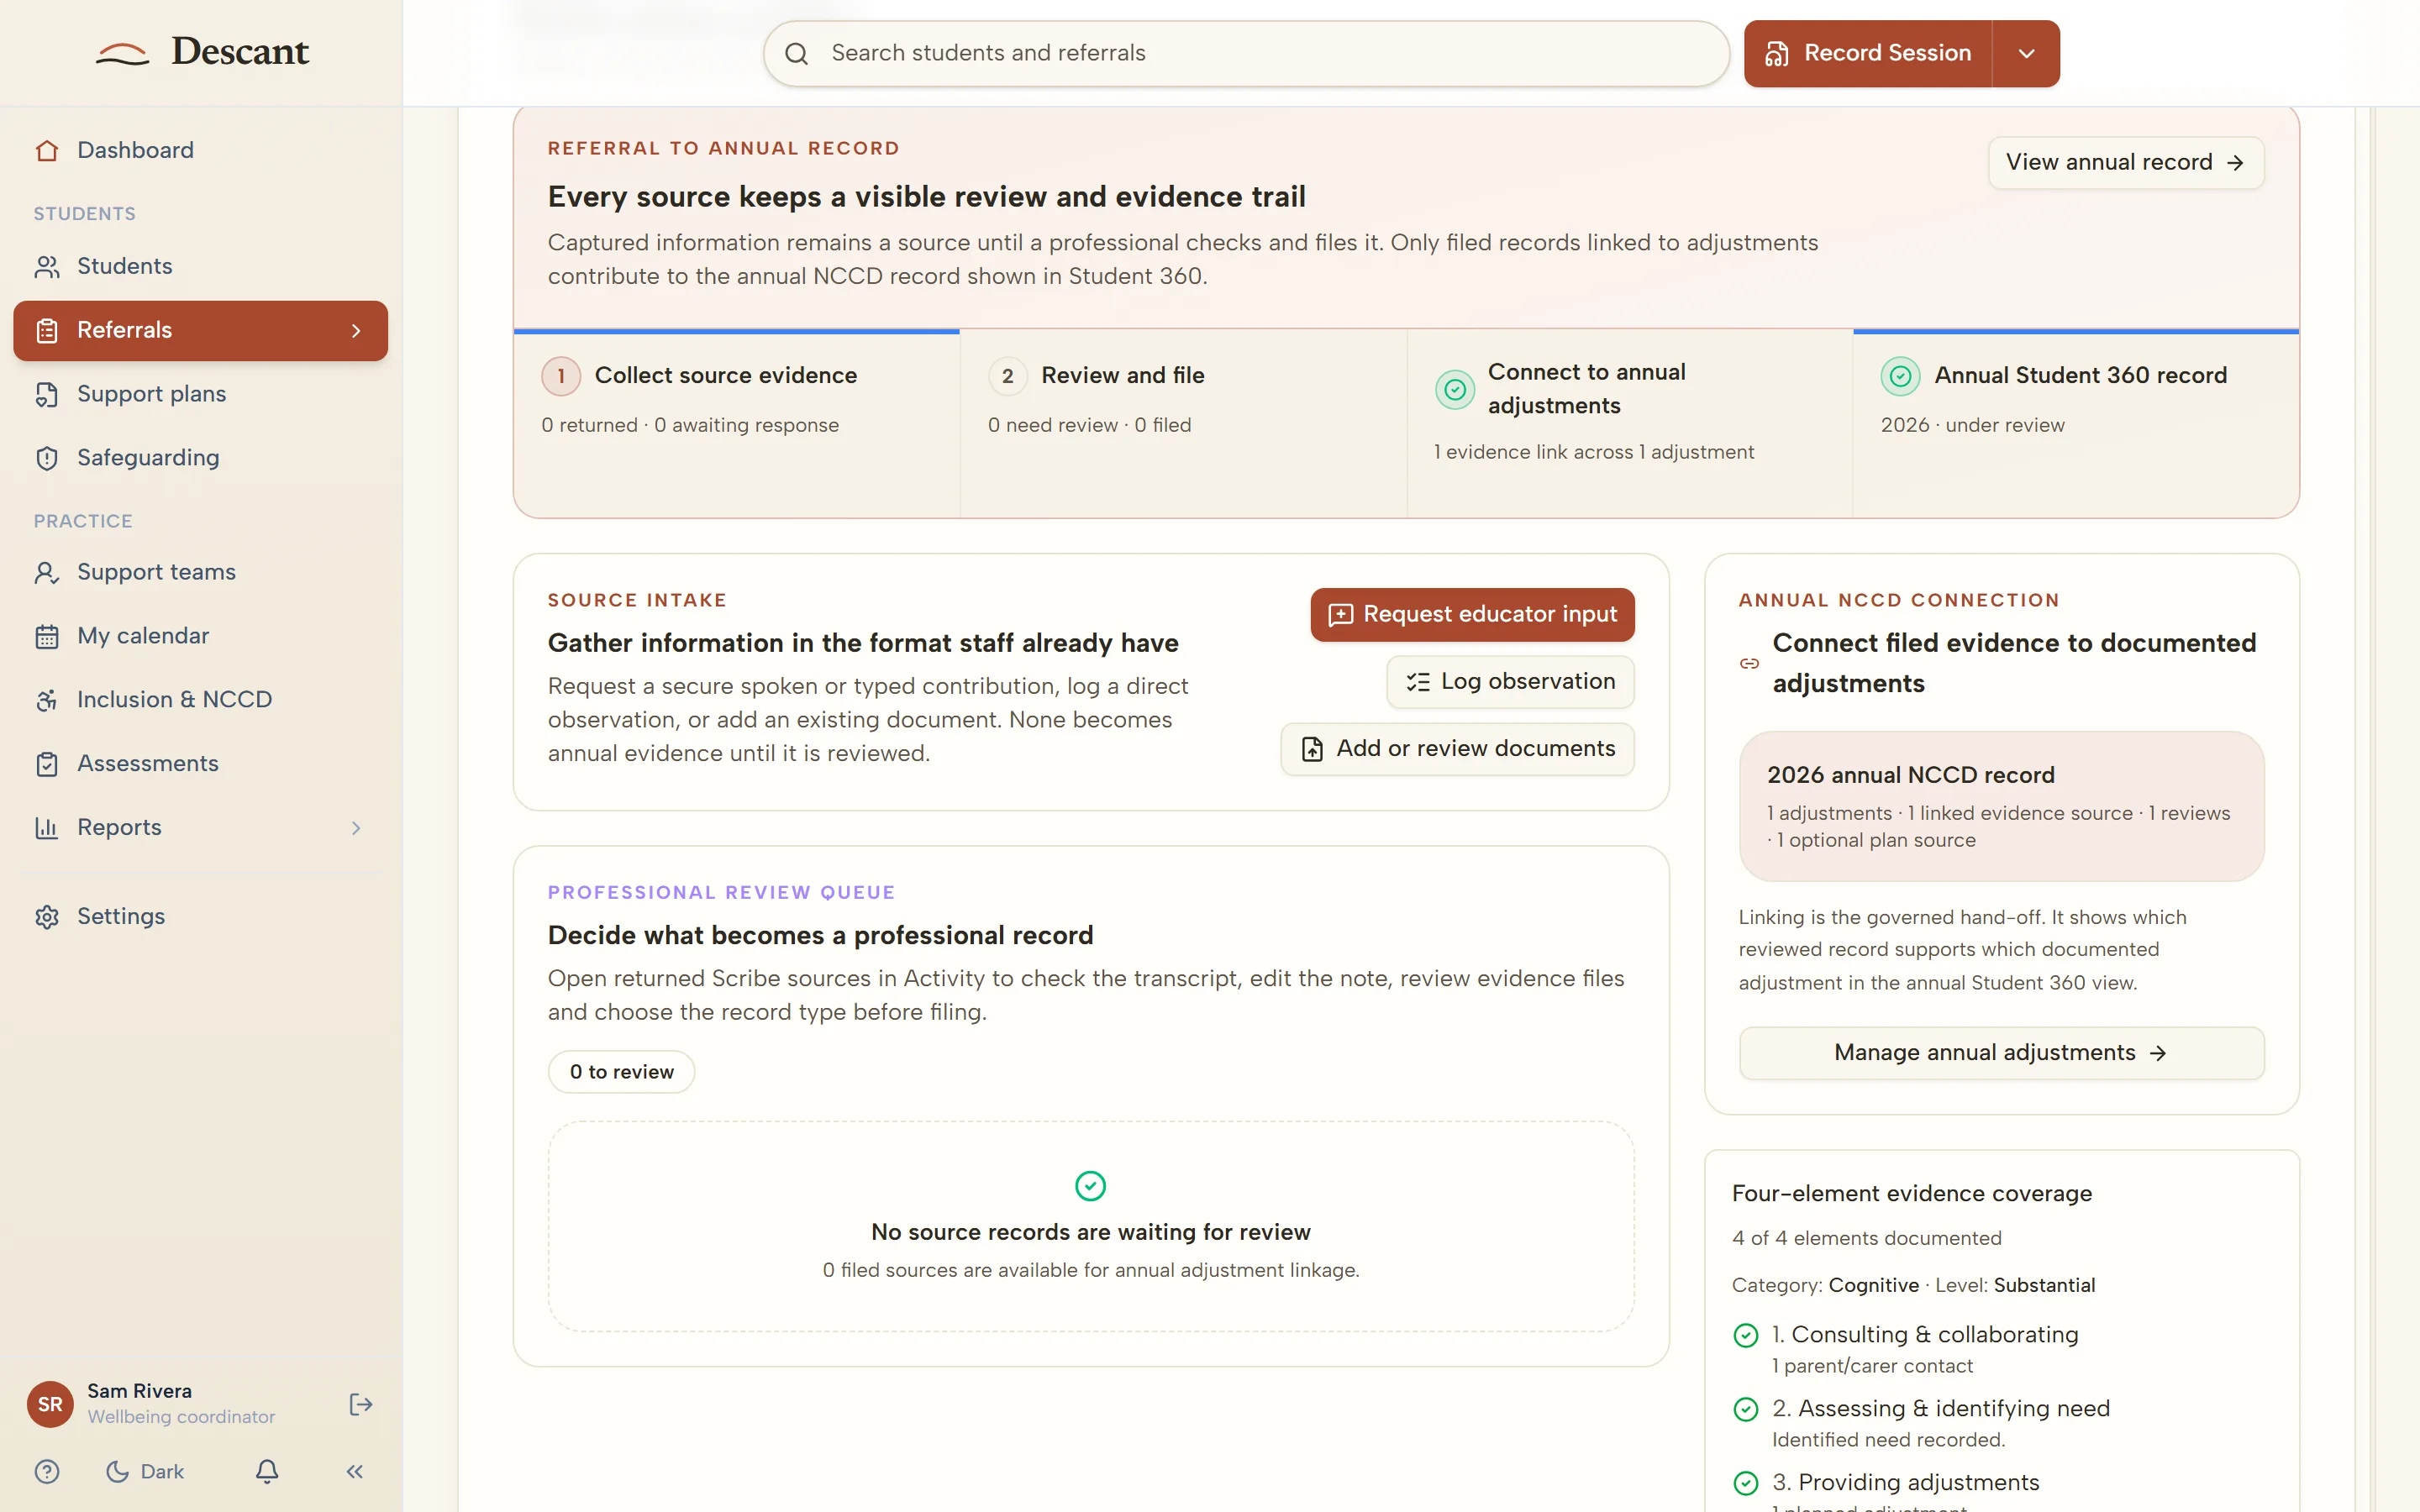Collapse the sidebar with double chevron
2420x1512 pixels.
point(354,1471)
